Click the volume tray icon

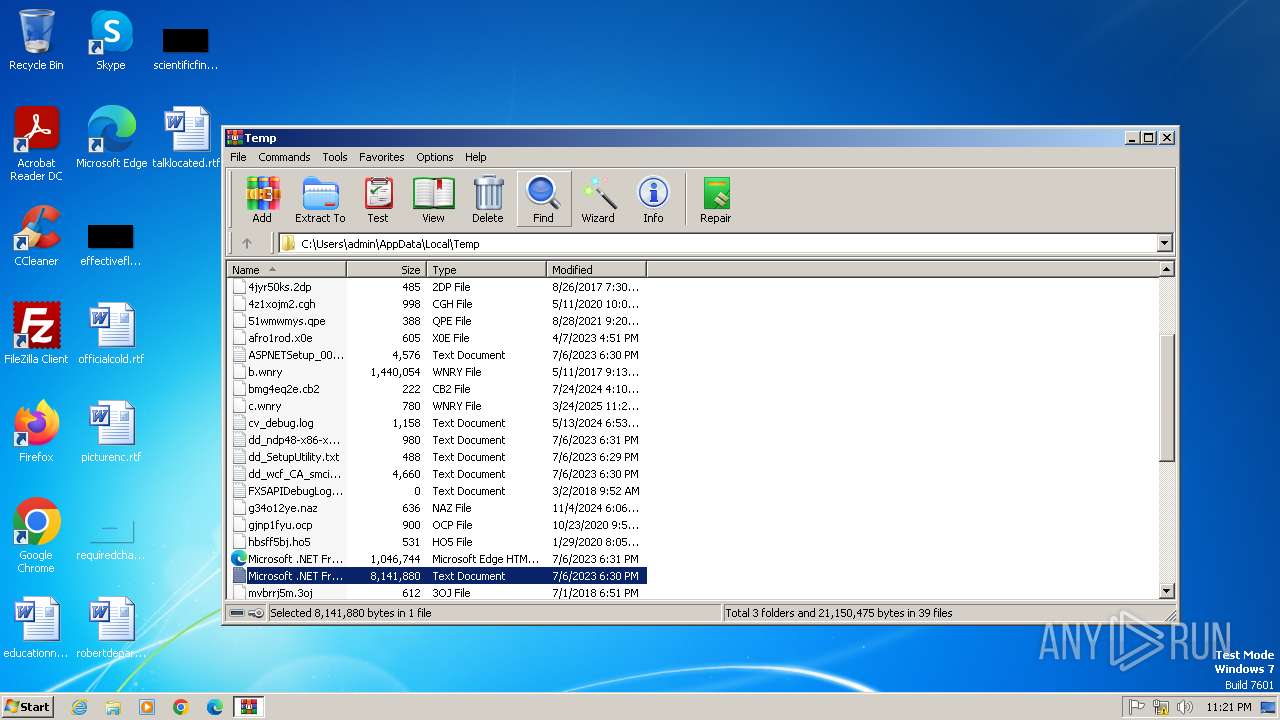(1185, 707)
